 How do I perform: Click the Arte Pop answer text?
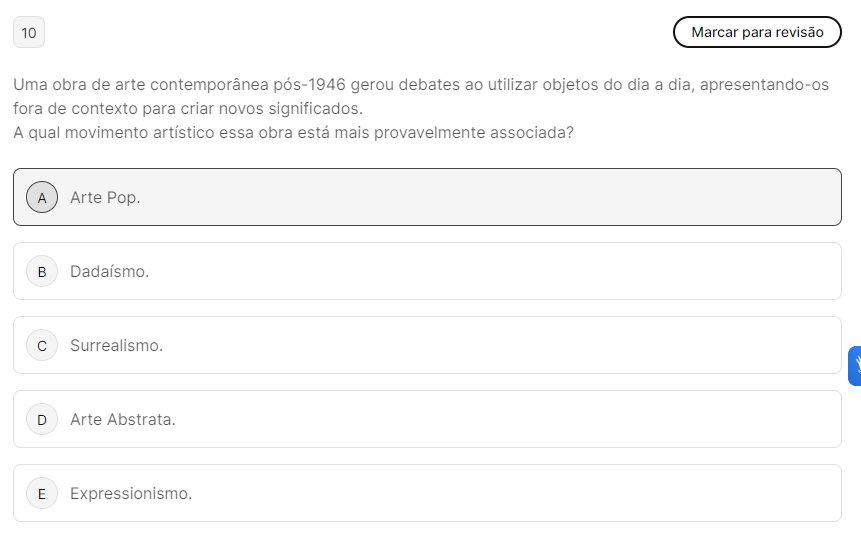click(105, 198)
